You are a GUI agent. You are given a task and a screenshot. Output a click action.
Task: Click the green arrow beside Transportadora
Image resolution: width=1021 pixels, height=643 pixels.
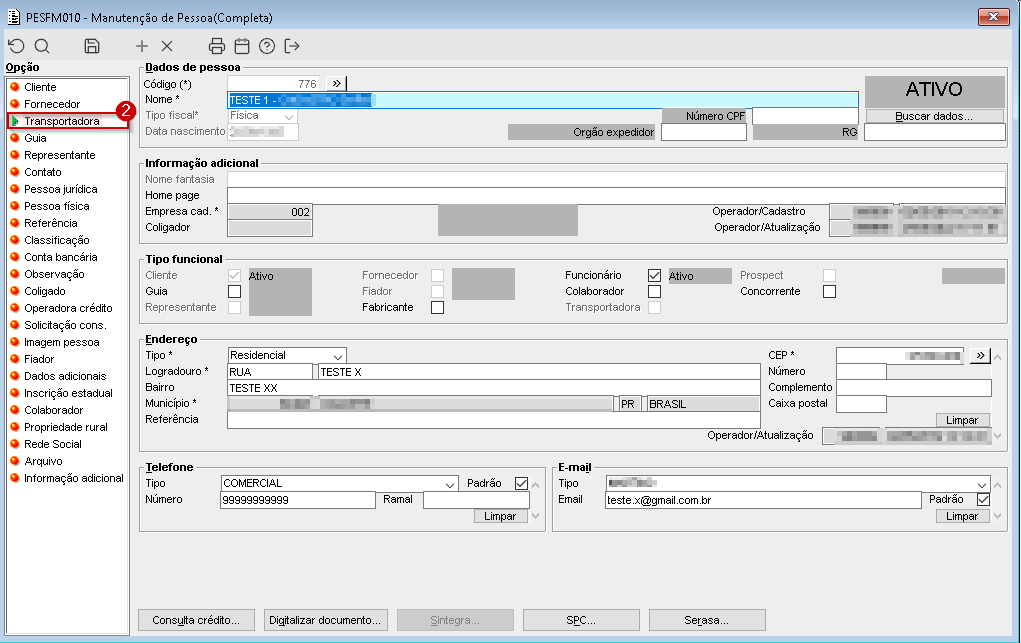pyautogui.click(x=15, y=121)
